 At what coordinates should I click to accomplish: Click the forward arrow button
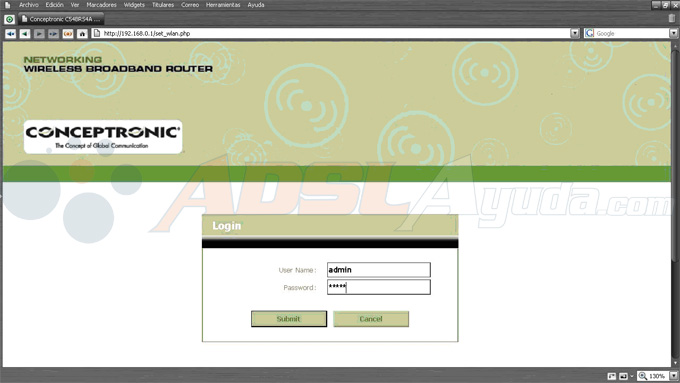[x=39, y=33]
